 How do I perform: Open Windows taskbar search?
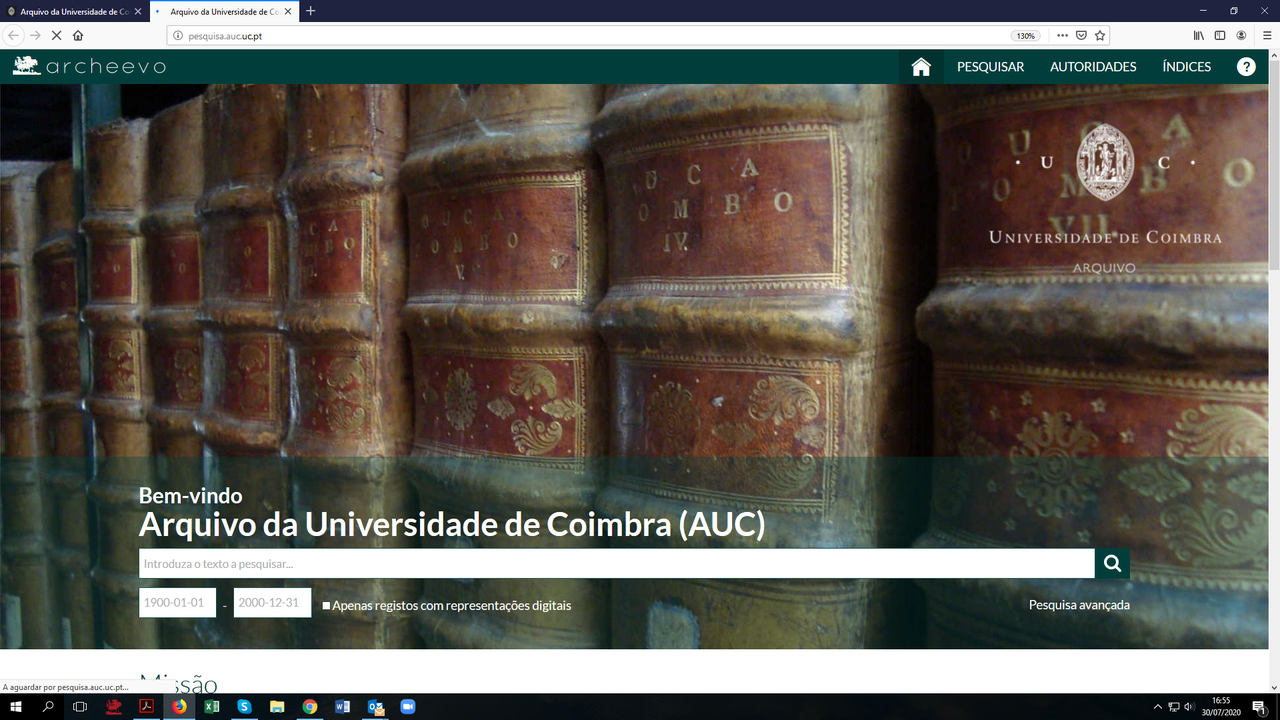click(48, 707)
